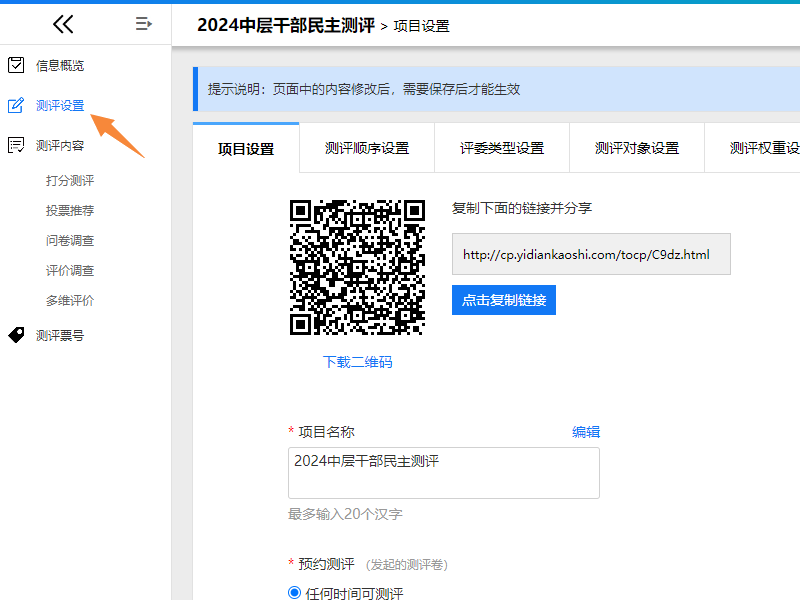This screenshot has height=600, width=800.
Task: Toggle the menu fold icon
Action: [143, 23]
